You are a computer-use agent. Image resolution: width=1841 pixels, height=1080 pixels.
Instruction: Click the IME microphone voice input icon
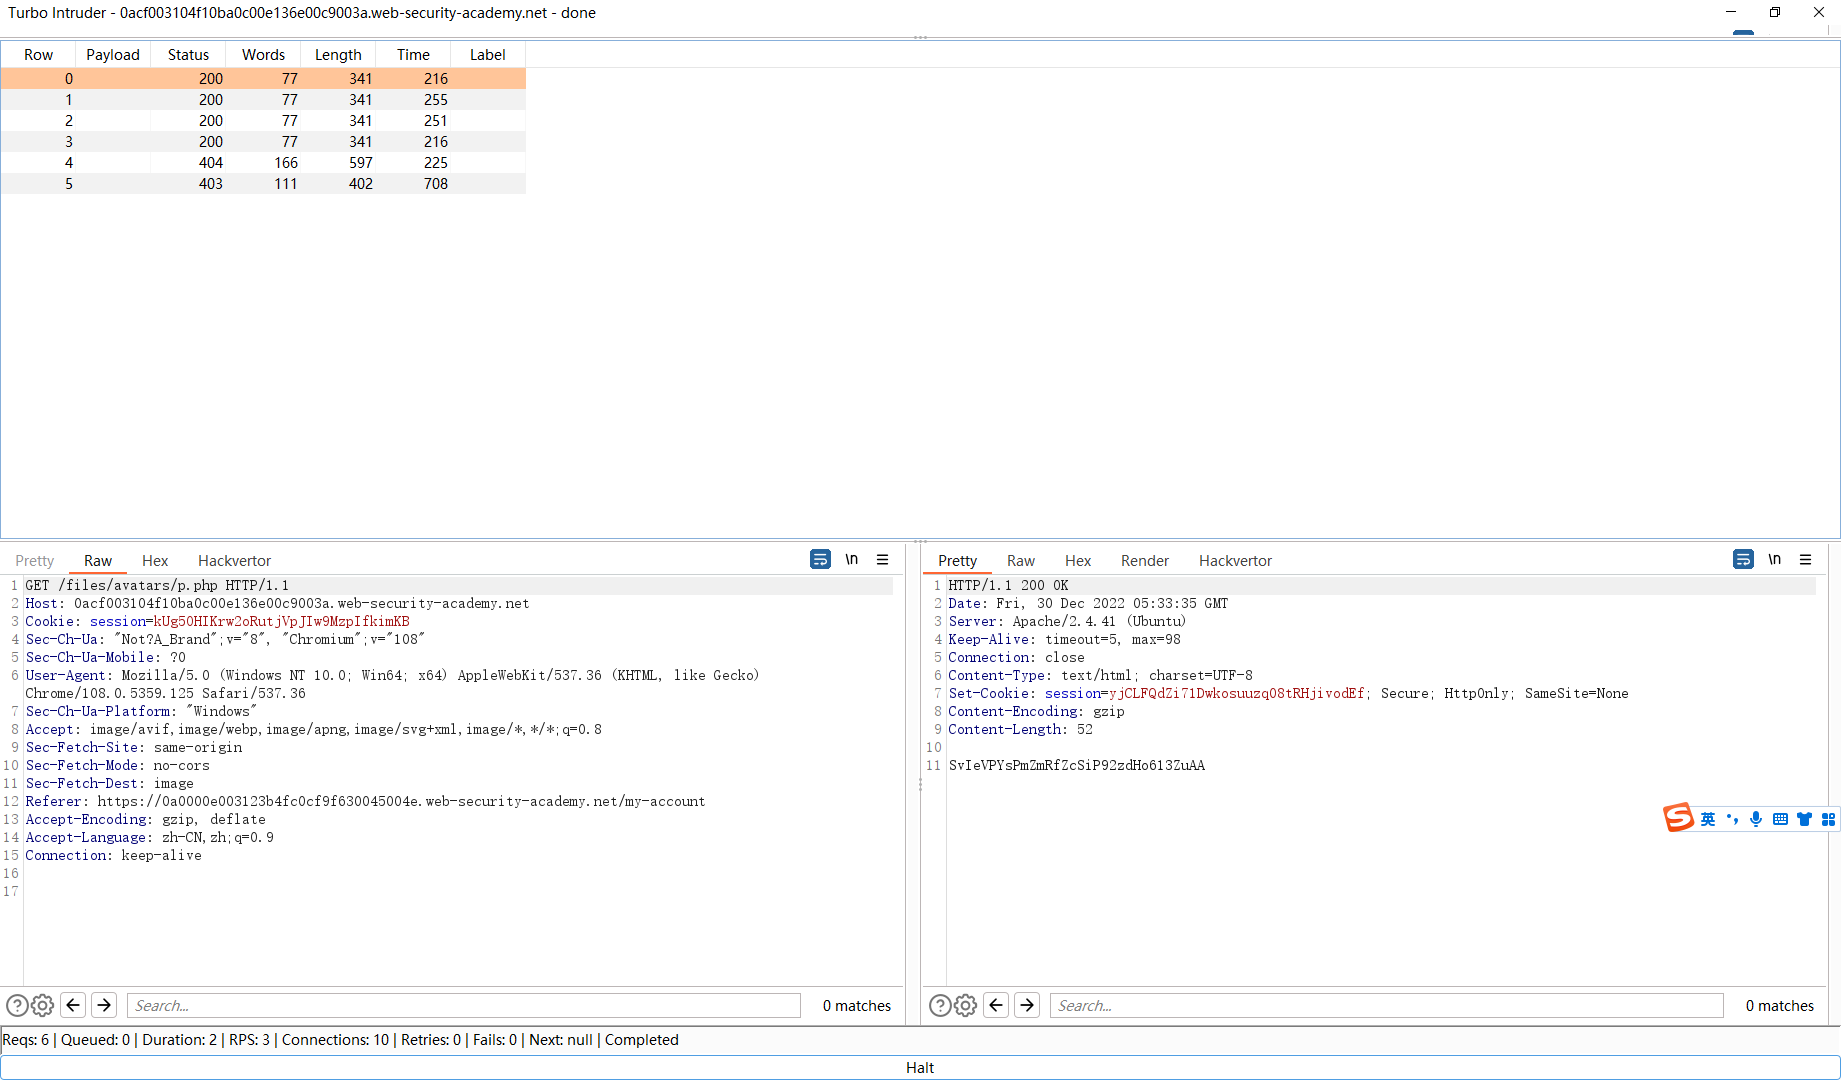pos(1756,819)
